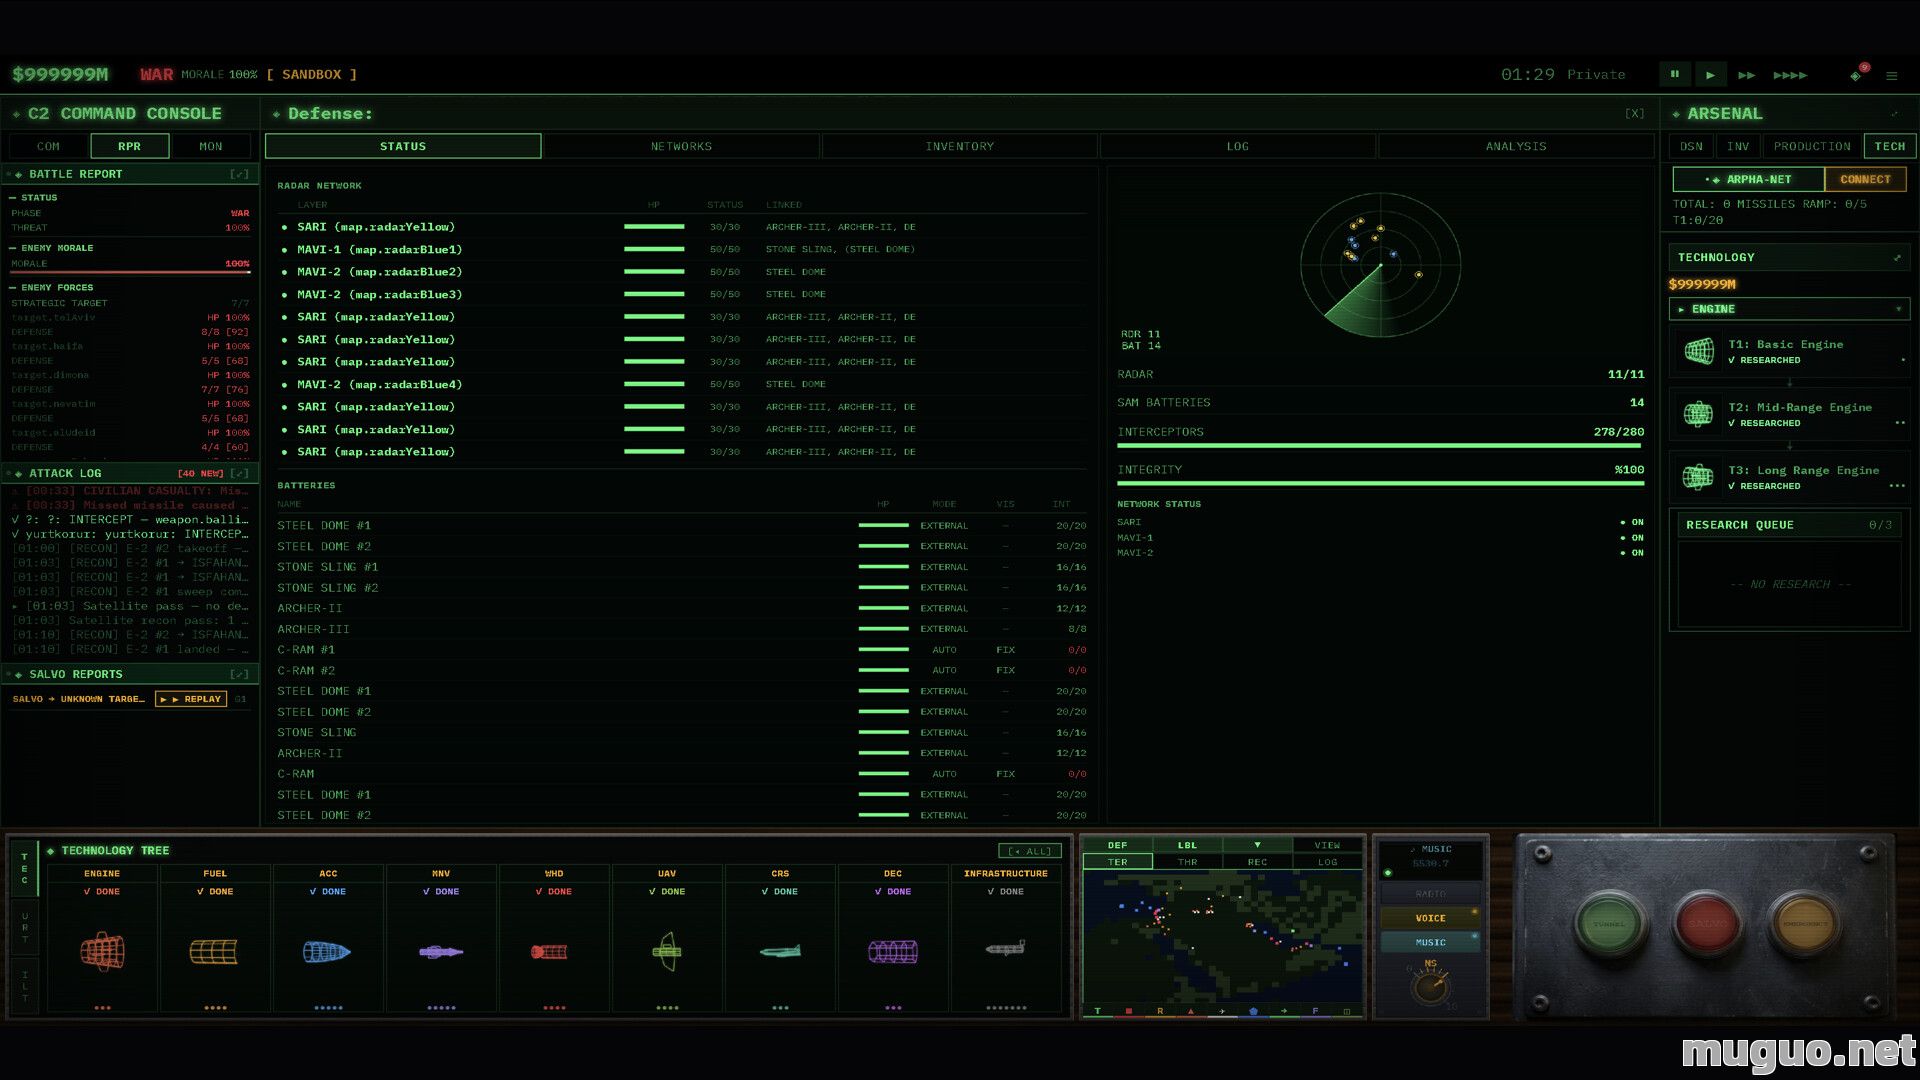
Task: Toggle the MUSIC audio channel
Action: [x=1430, y=942]
